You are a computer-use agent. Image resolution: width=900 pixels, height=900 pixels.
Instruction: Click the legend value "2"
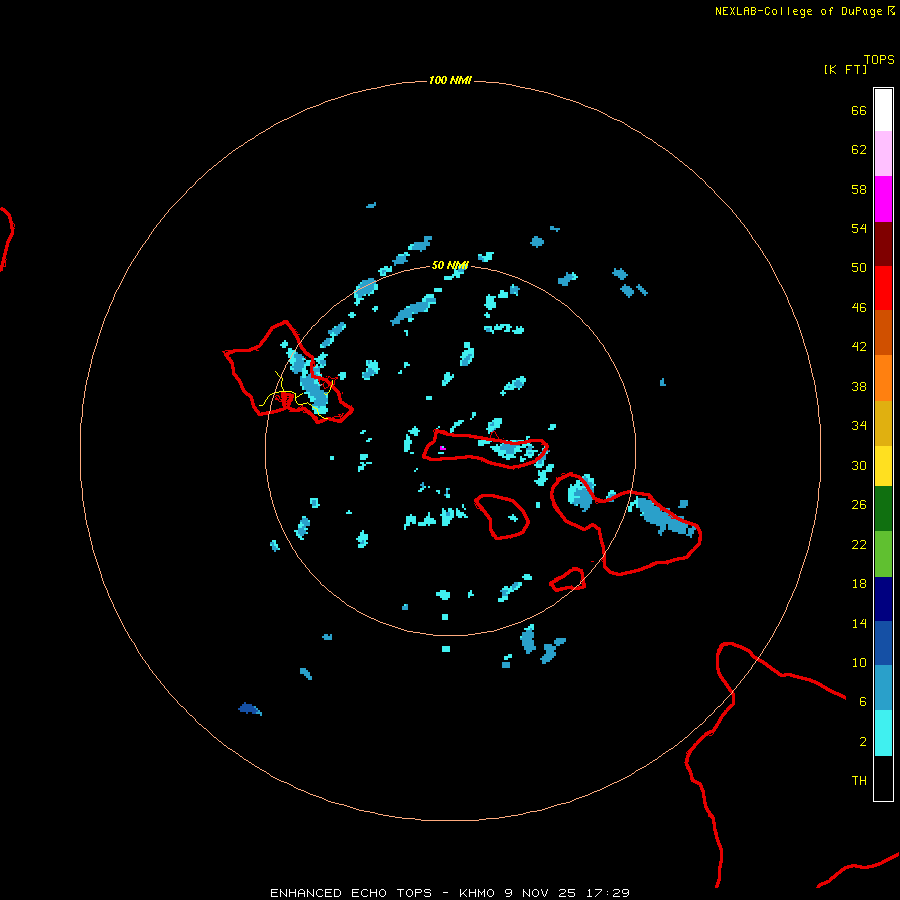point(863,742)
